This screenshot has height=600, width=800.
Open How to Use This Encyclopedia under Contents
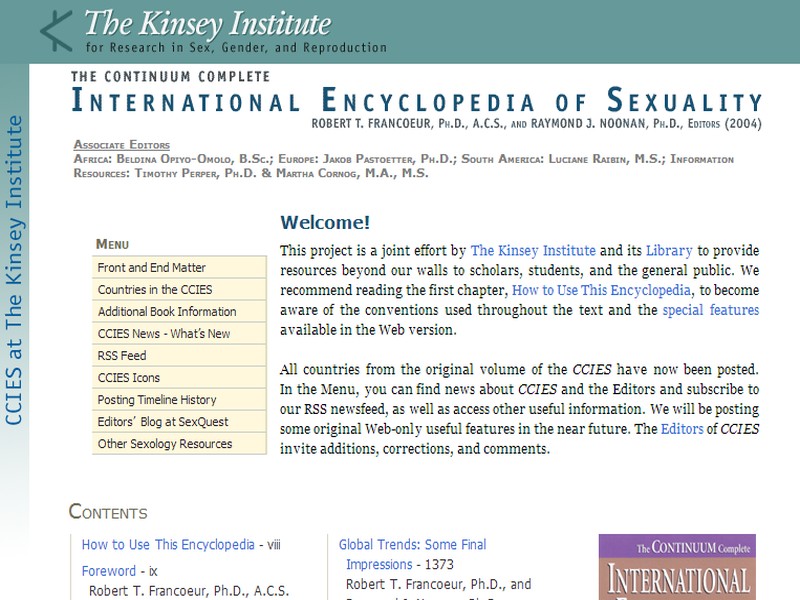(168, 545)
